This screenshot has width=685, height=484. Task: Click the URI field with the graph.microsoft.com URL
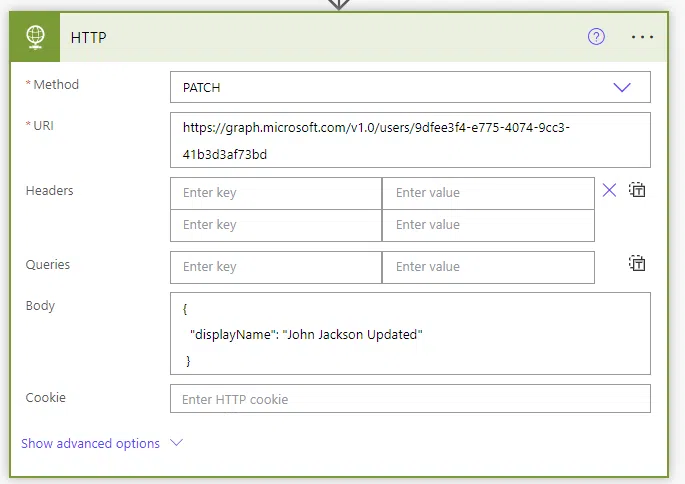(410, 140)
